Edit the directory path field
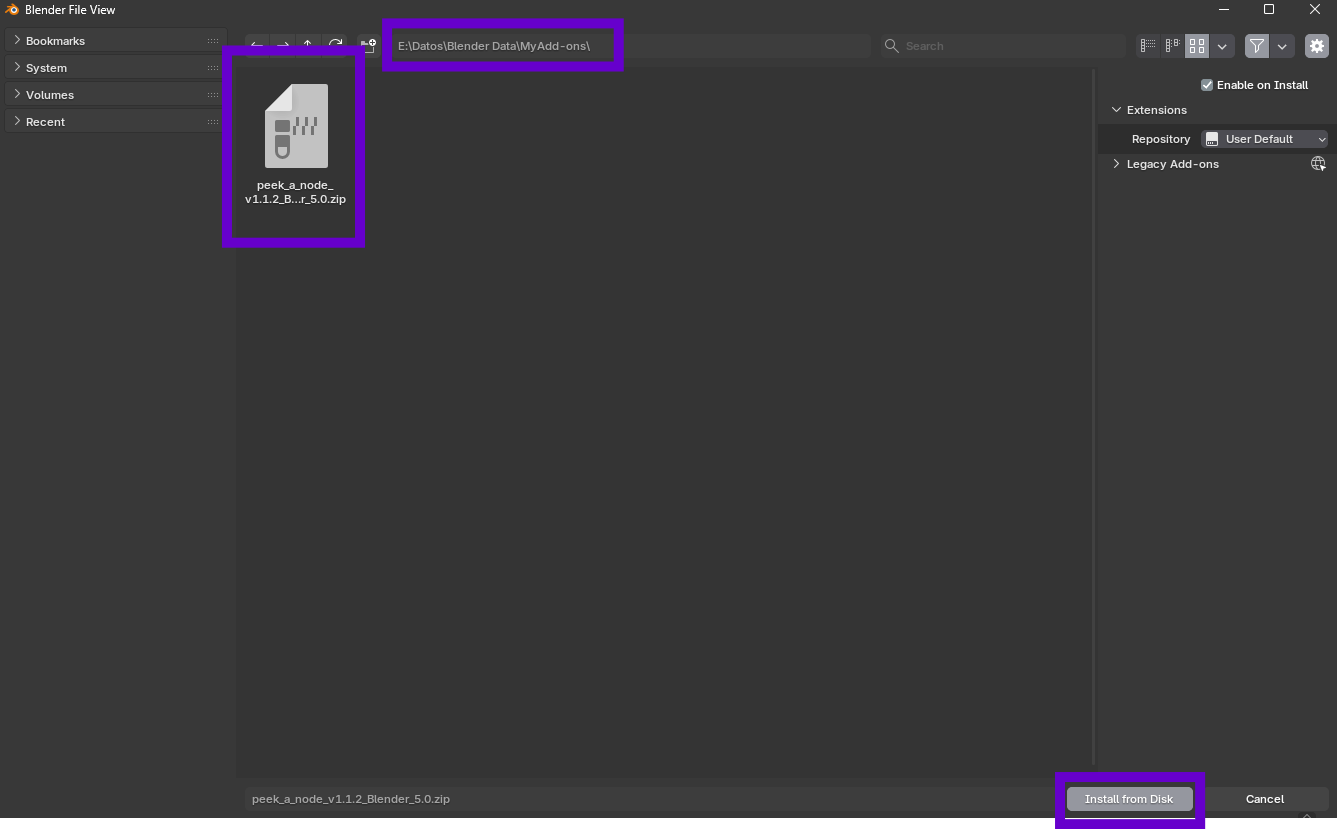The image size is (1337, 829). [x=630, y=46]
